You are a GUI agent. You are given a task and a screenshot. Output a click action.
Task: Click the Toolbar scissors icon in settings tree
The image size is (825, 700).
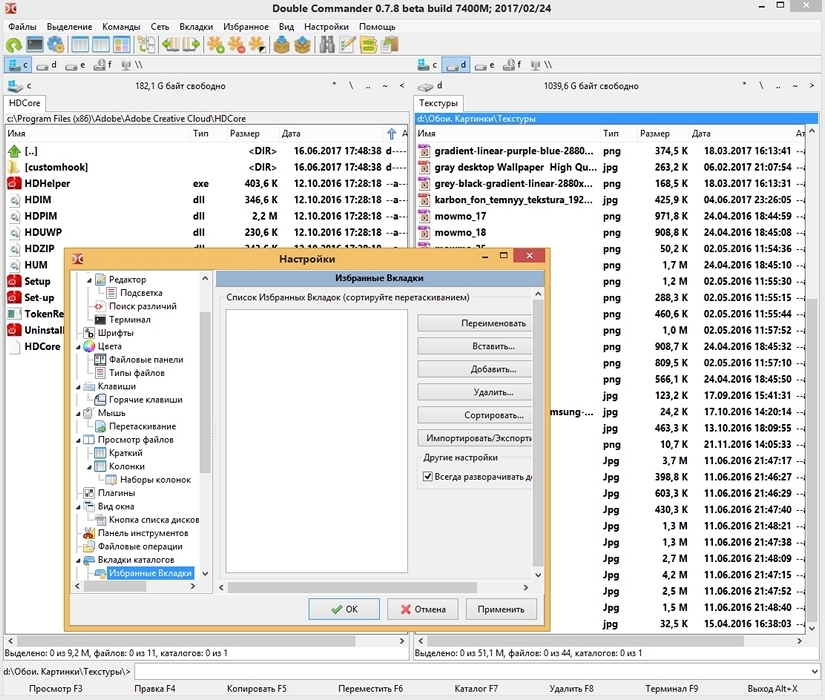tap(88, 533)
